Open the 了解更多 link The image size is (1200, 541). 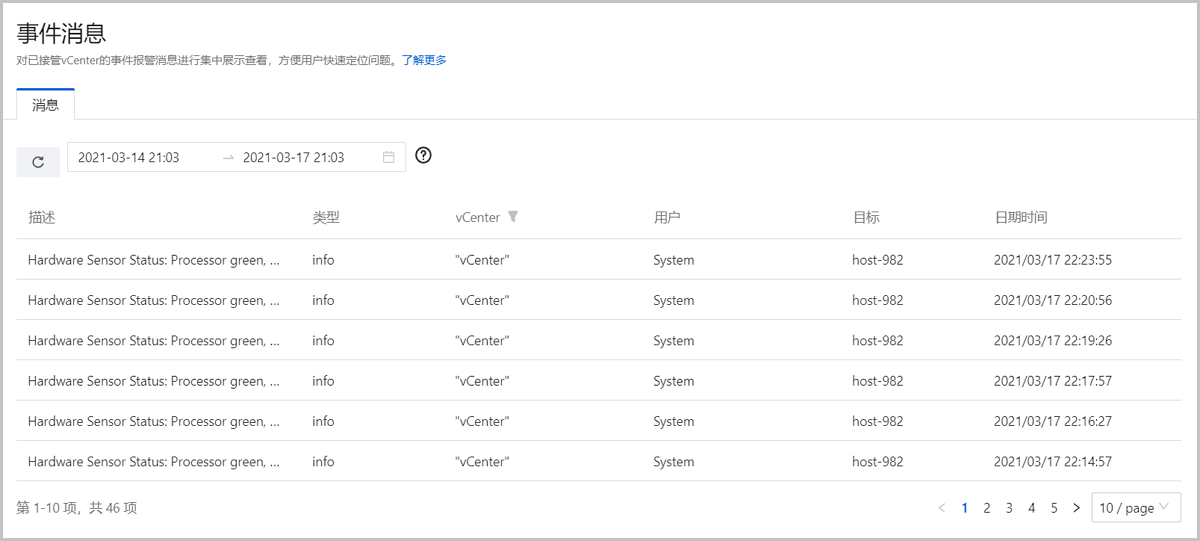click(424, 60)
